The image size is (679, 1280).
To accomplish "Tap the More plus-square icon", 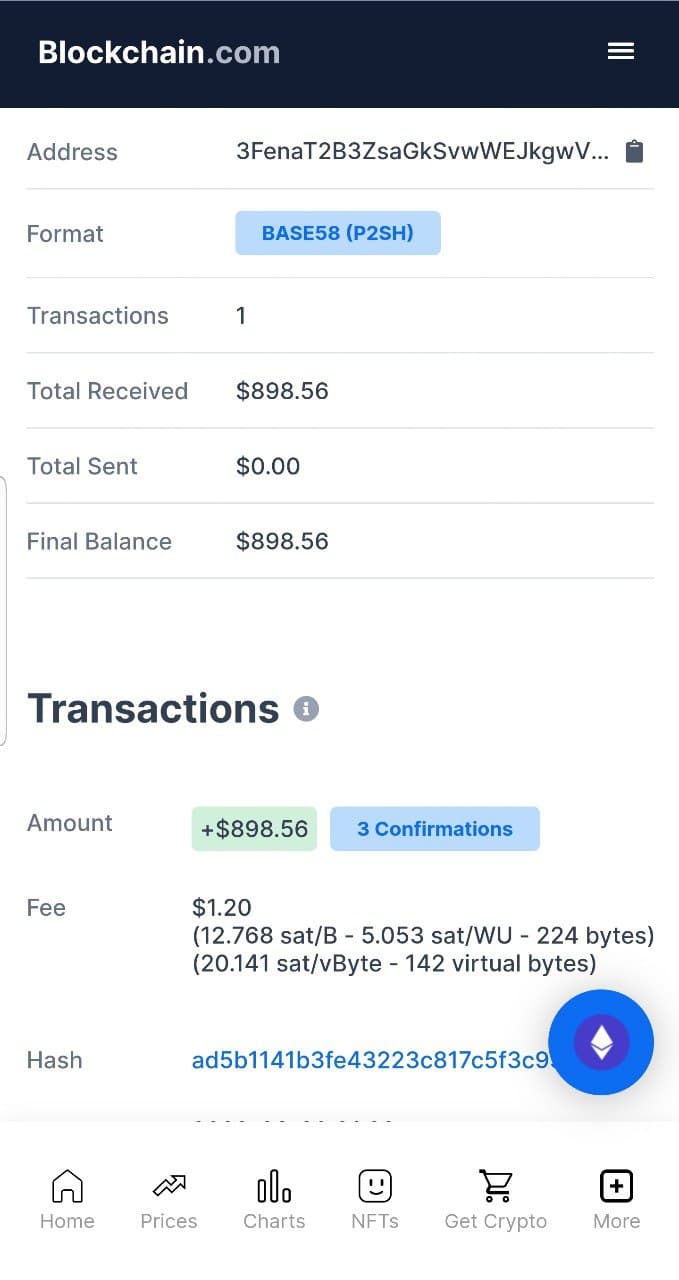I will coord(616,1196).
